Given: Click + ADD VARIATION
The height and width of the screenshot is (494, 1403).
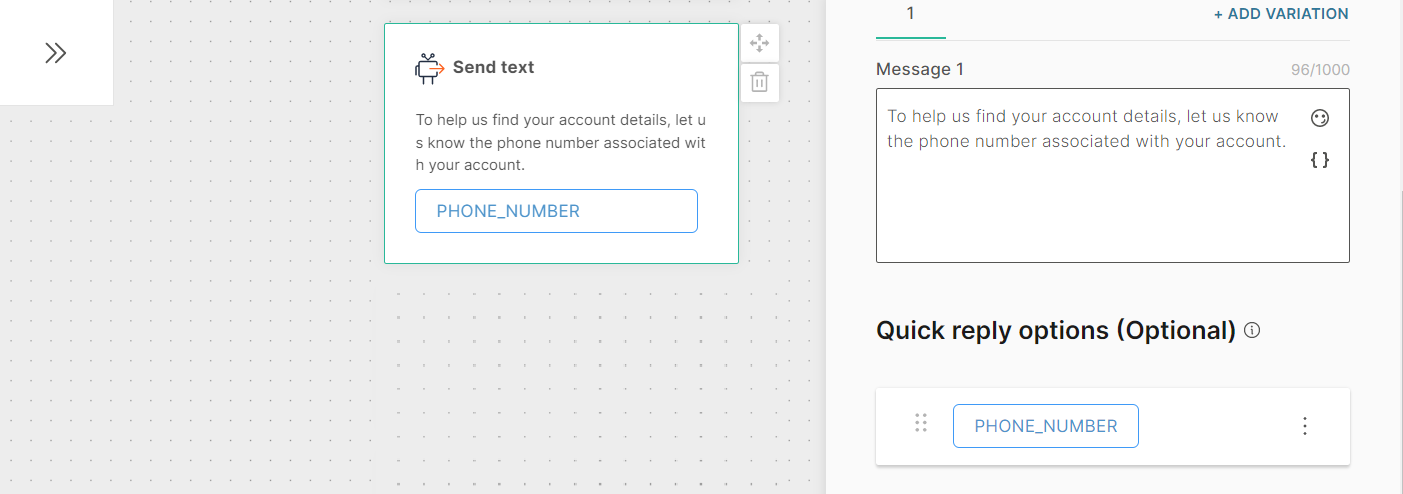Looking at the screenshot, I should [1281, 14].
